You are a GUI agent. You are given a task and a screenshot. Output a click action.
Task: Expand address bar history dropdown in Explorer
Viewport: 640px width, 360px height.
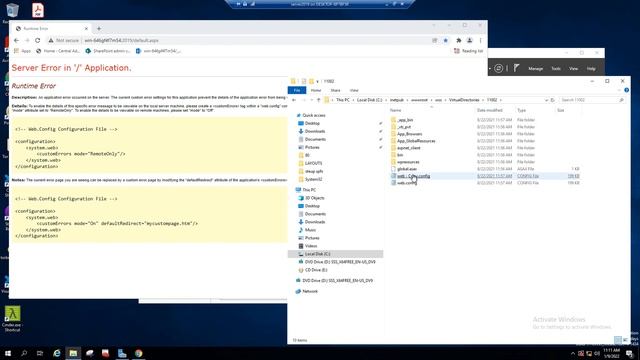coord(546,100)
